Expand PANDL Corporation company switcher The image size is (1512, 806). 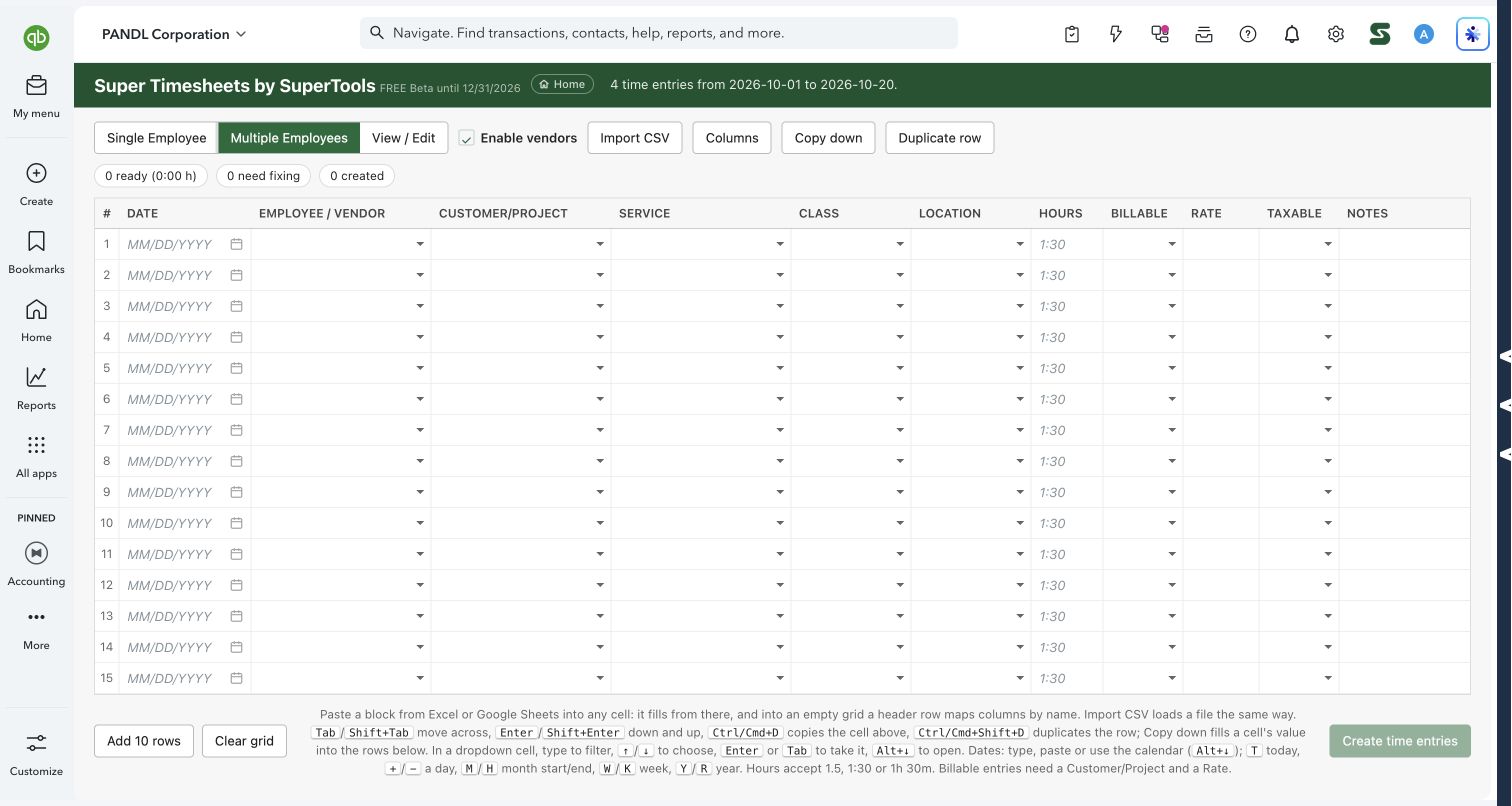174,34
